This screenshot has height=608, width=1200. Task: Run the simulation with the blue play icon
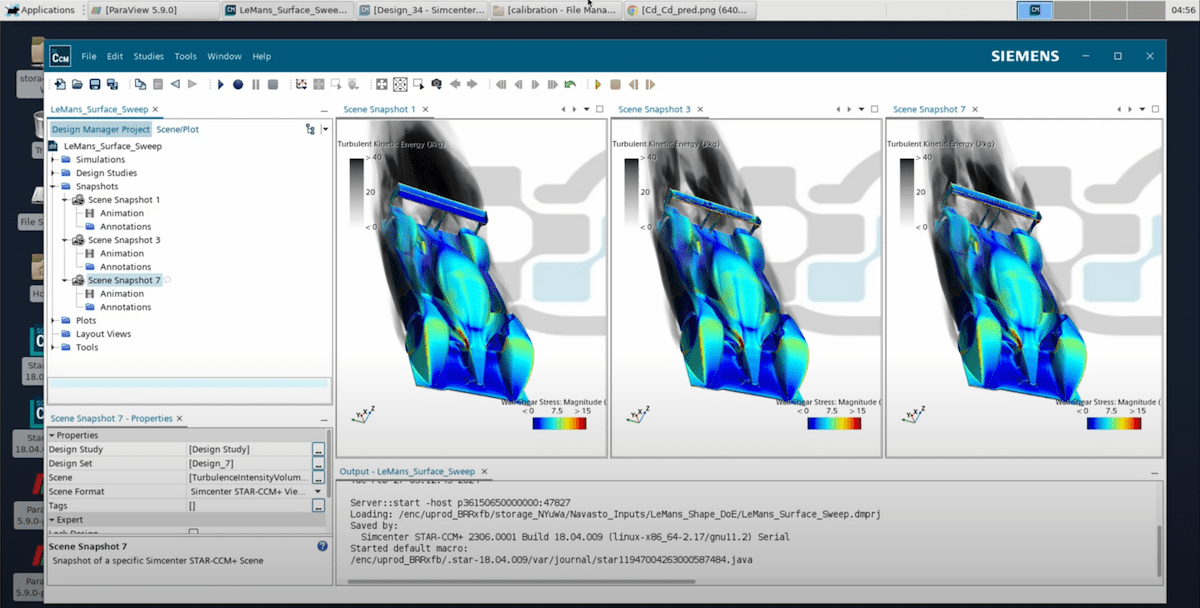tap(222, 84)
